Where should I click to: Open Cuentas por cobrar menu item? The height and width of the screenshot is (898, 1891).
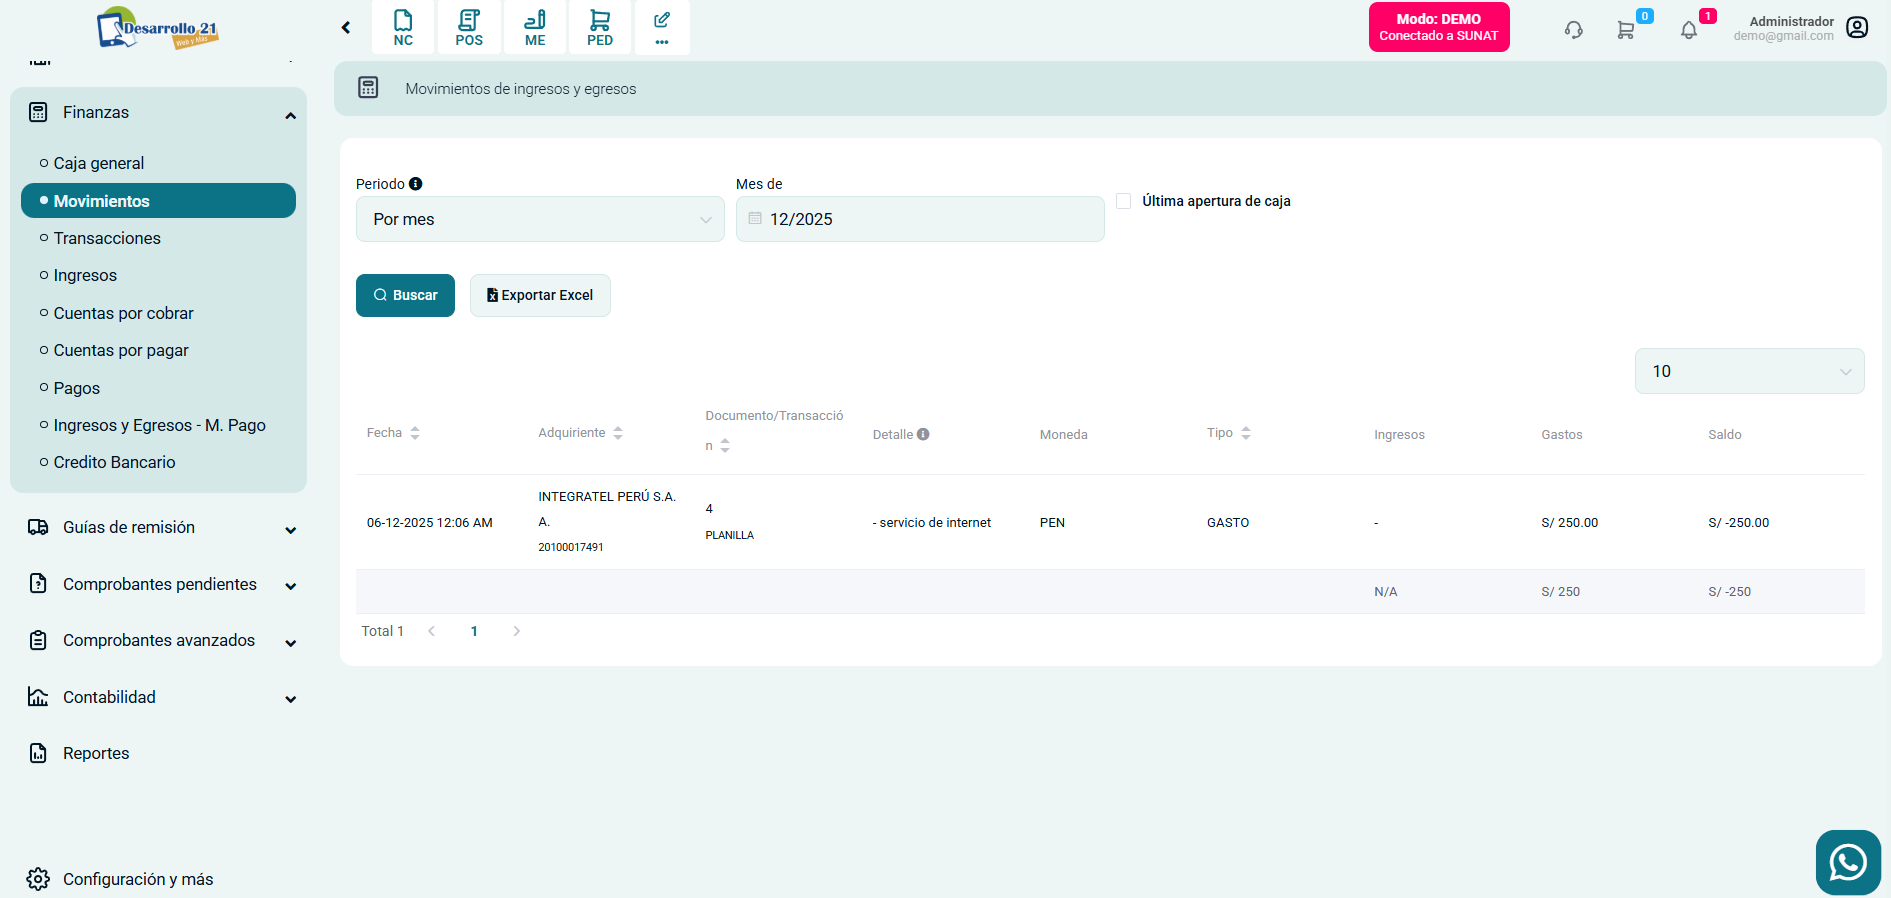(x=123, y=313)
